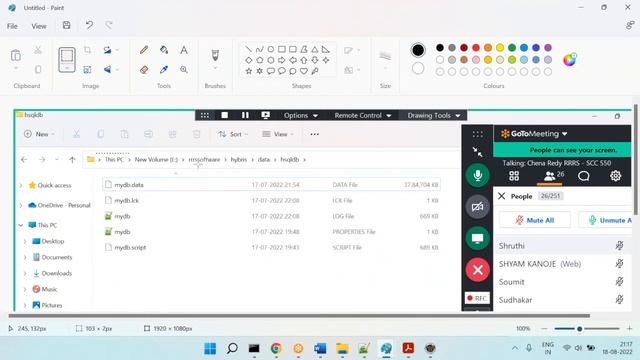Click the Paint horizontal scrollbar

(x=299, y=316)
